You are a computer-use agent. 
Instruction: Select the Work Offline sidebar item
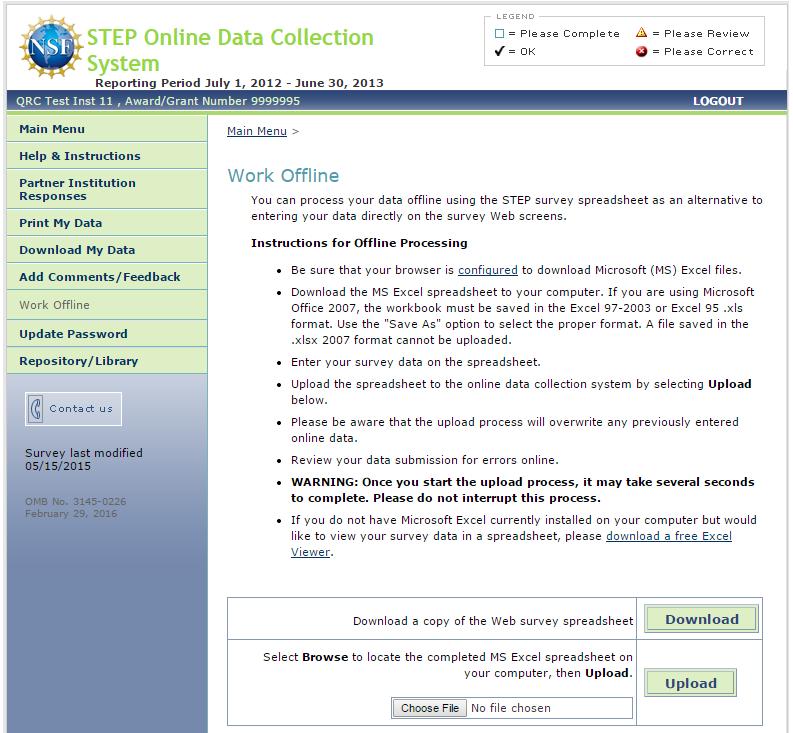click(107, 305)
